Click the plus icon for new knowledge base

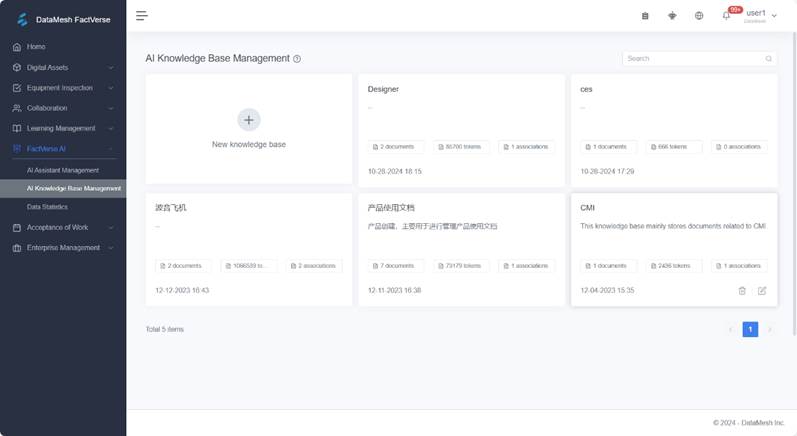[x=249, y=120]
